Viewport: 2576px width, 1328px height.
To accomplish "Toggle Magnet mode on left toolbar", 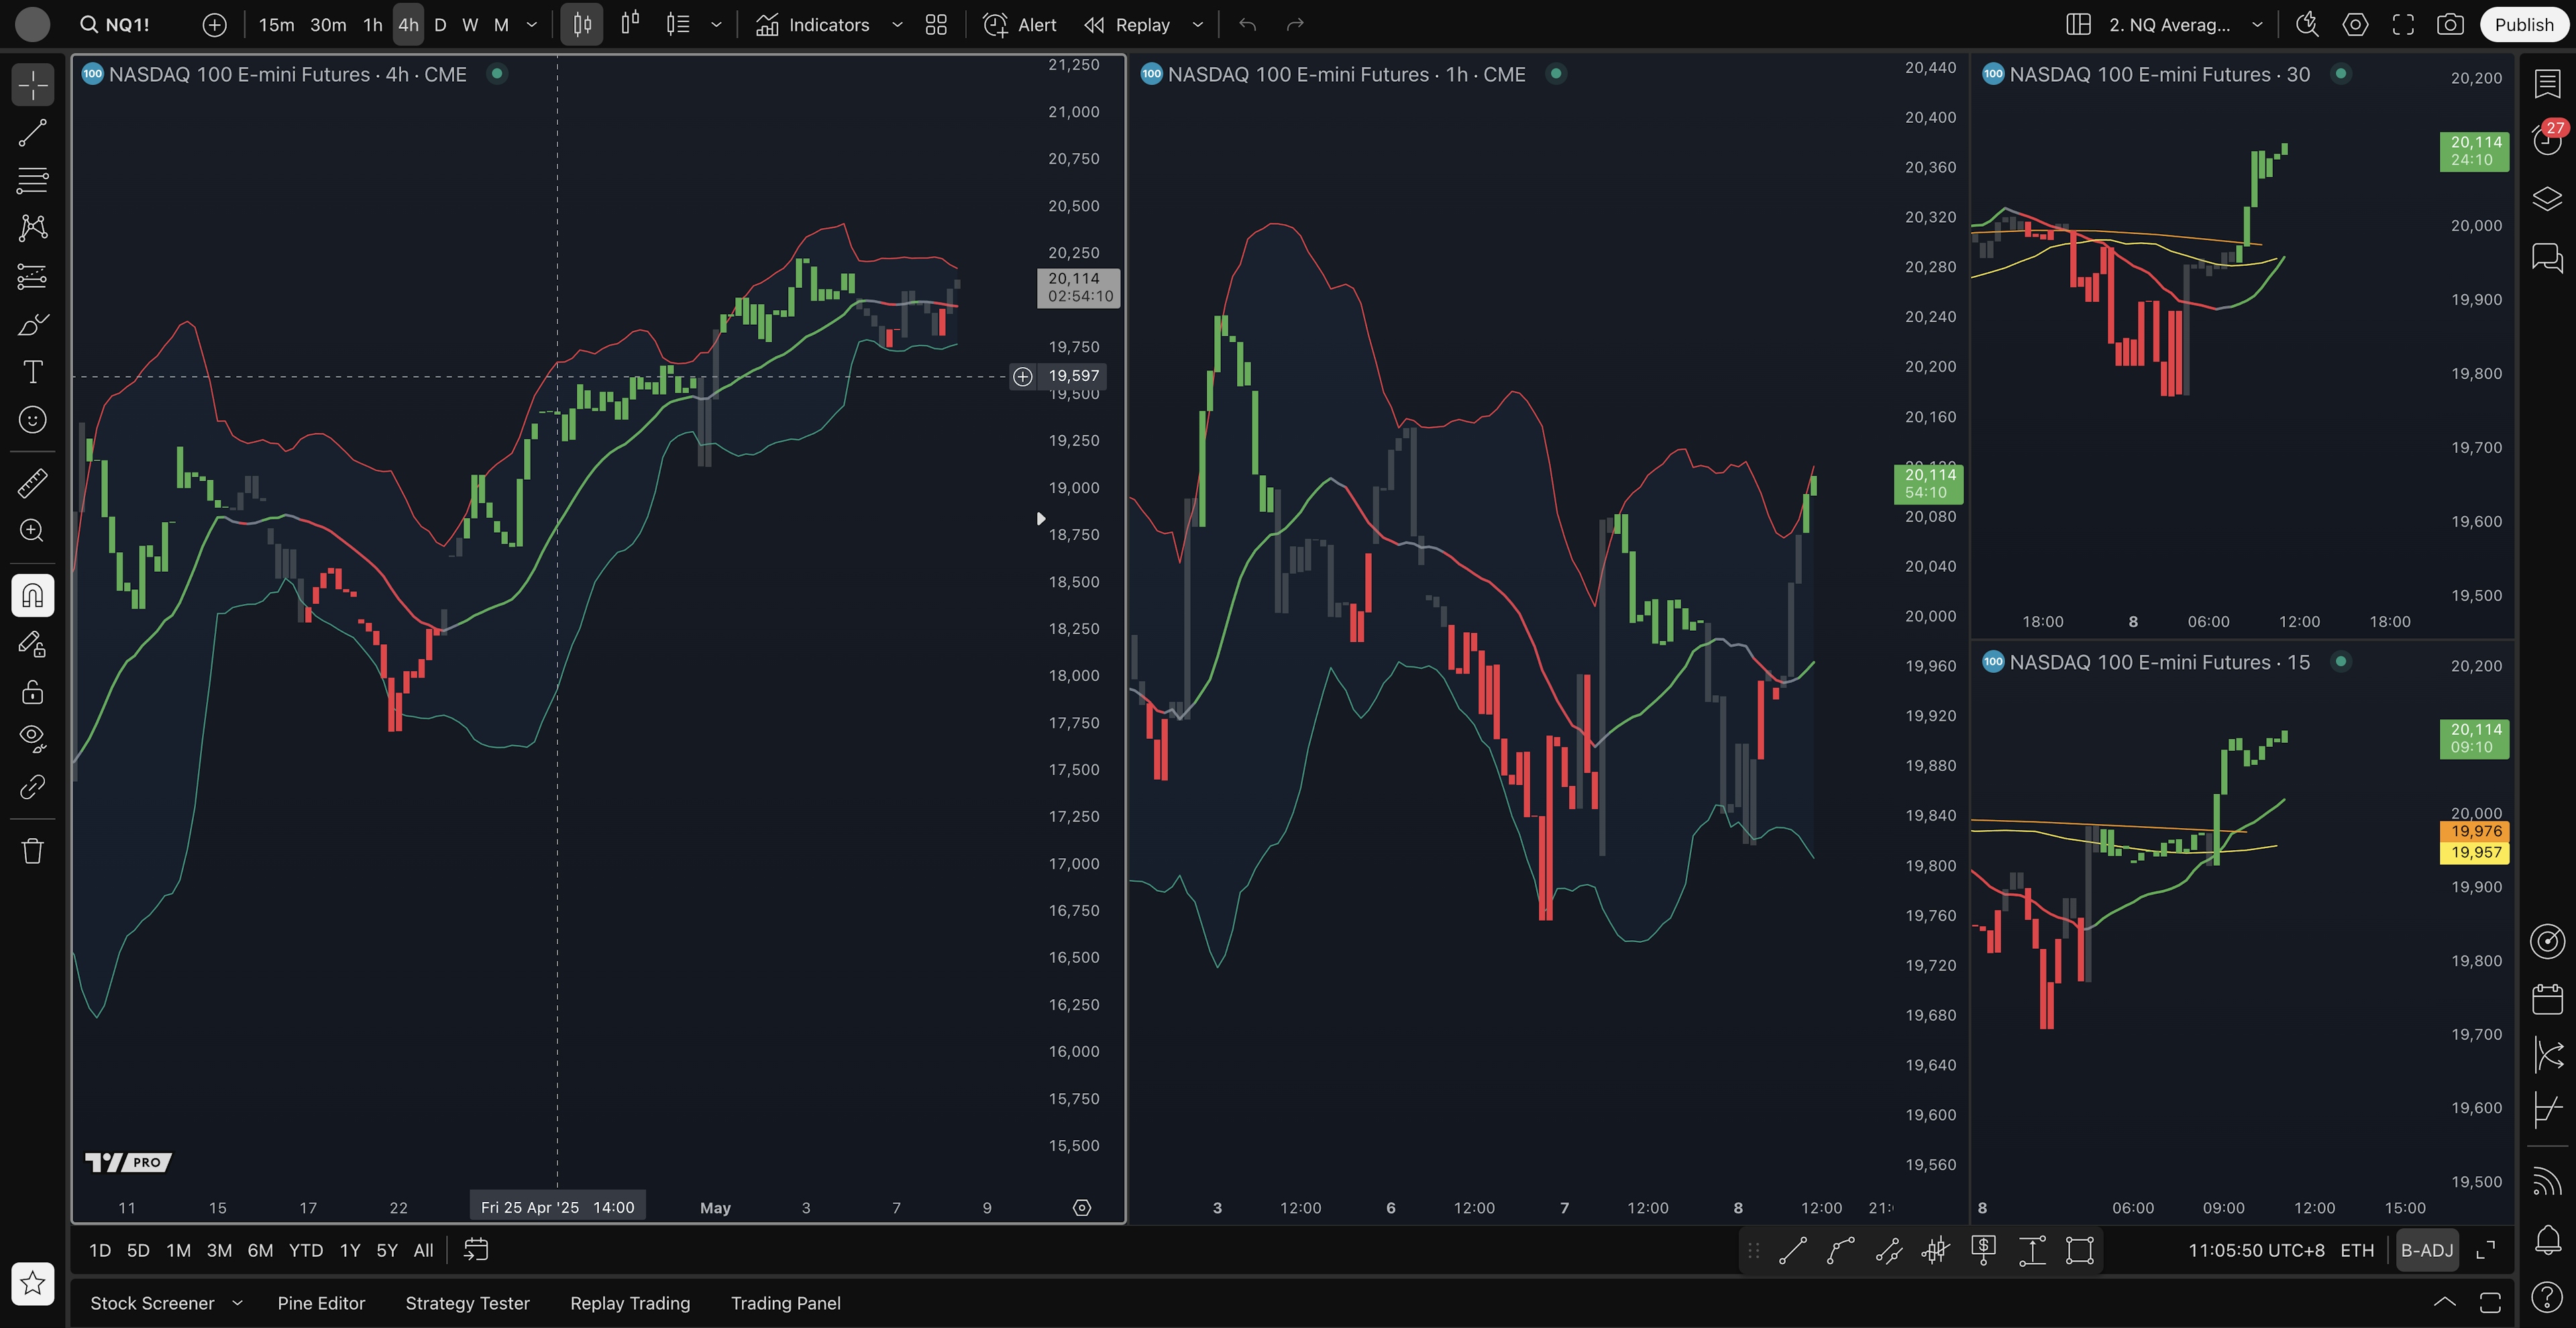I will pos(32,596).
